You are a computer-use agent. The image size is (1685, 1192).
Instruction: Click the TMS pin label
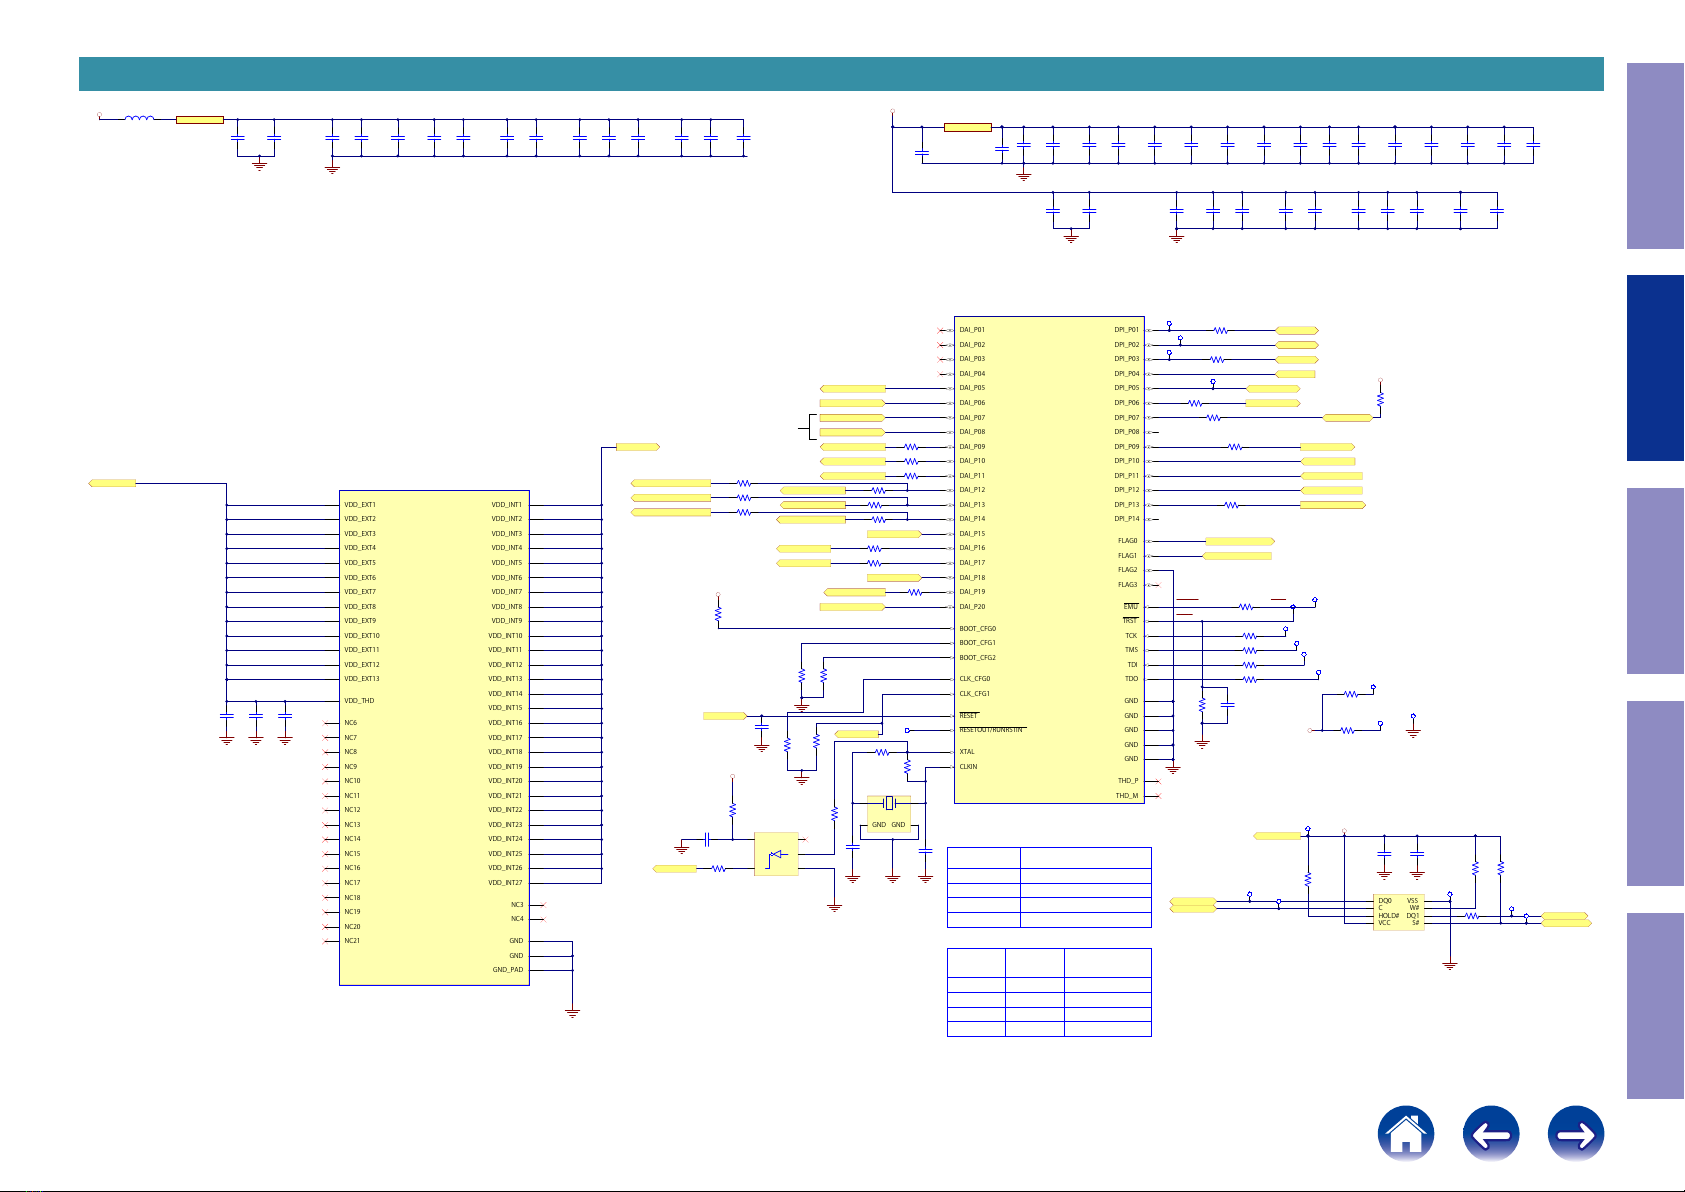[x=1132, y=650]
